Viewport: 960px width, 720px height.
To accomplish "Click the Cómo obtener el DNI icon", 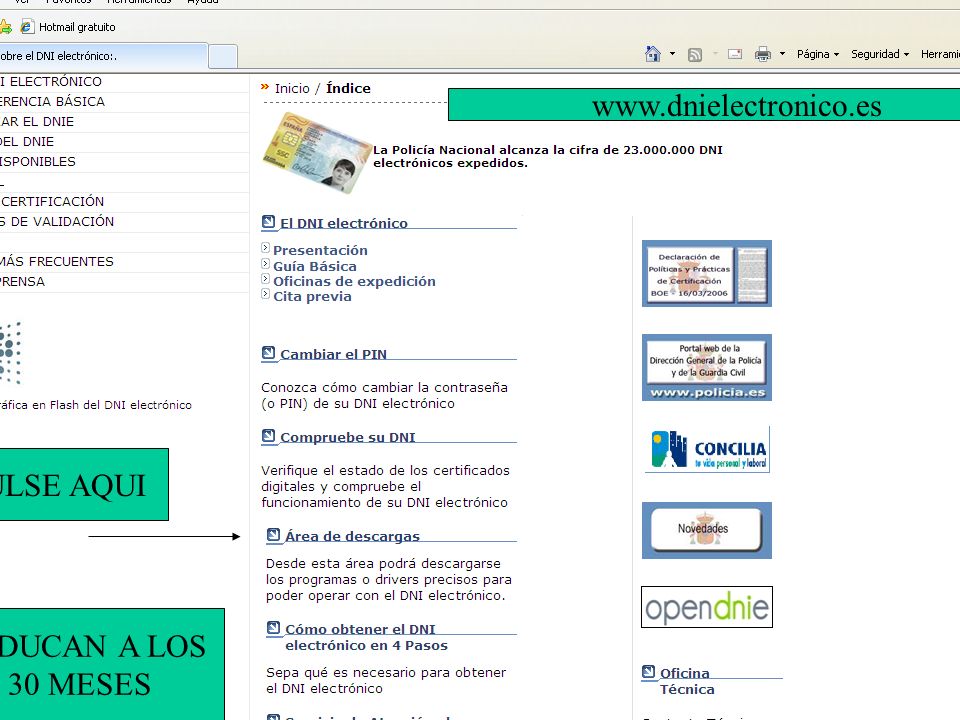I will [273, 628].
